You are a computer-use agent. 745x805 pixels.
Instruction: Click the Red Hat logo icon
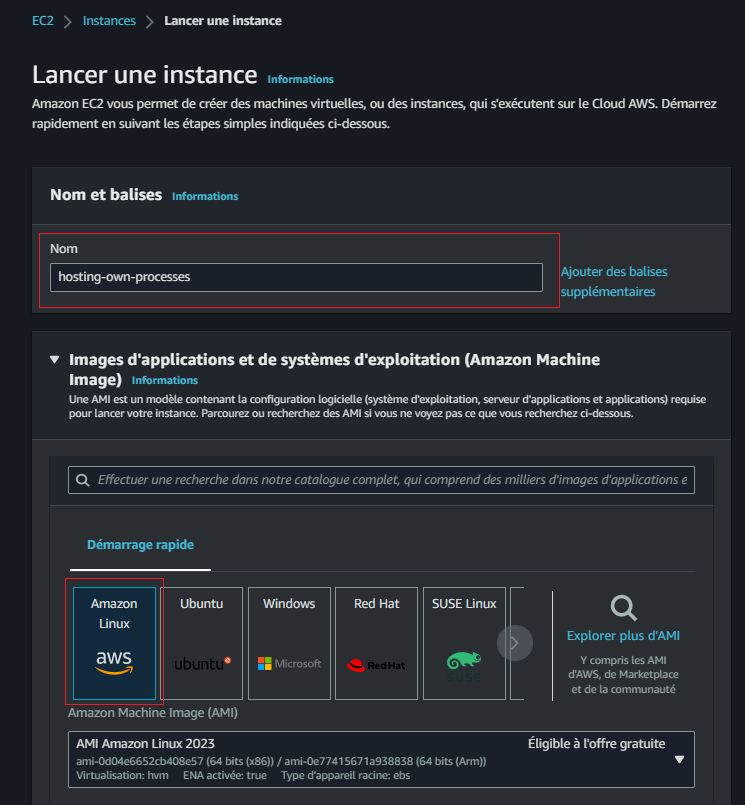(376, 665)
